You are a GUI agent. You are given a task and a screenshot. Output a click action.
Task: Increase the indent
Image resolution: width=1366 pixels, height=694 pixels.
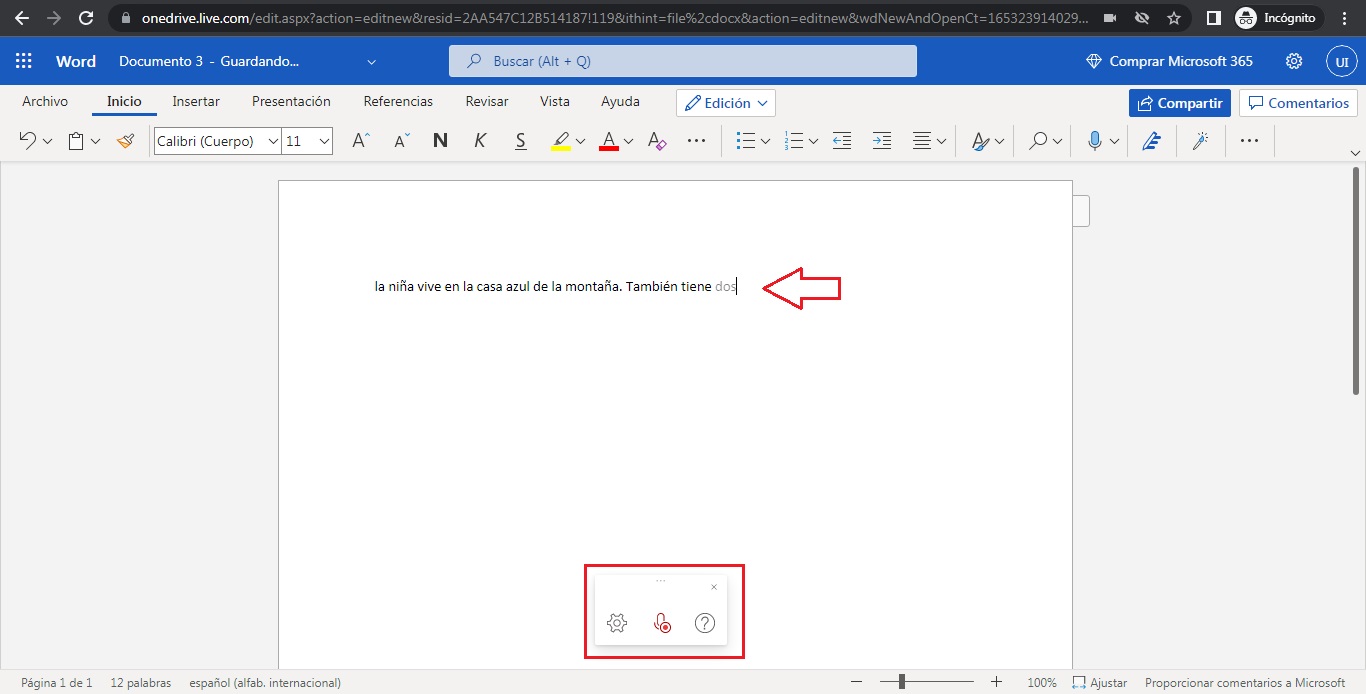coord(881,140)
